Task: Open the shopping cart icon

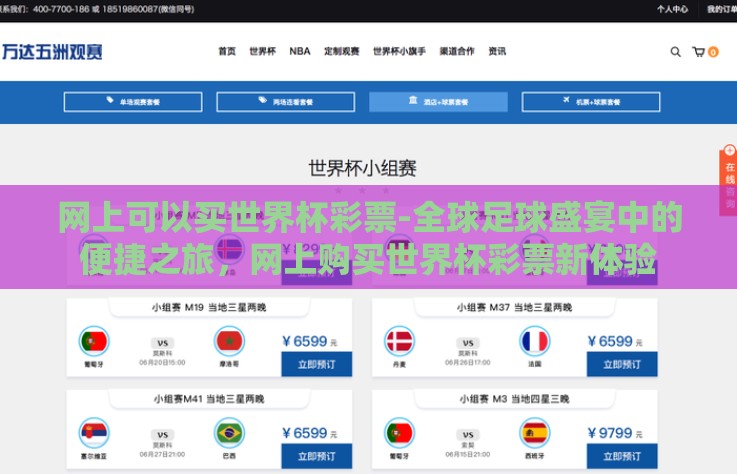Action: [x=698, y=52]
